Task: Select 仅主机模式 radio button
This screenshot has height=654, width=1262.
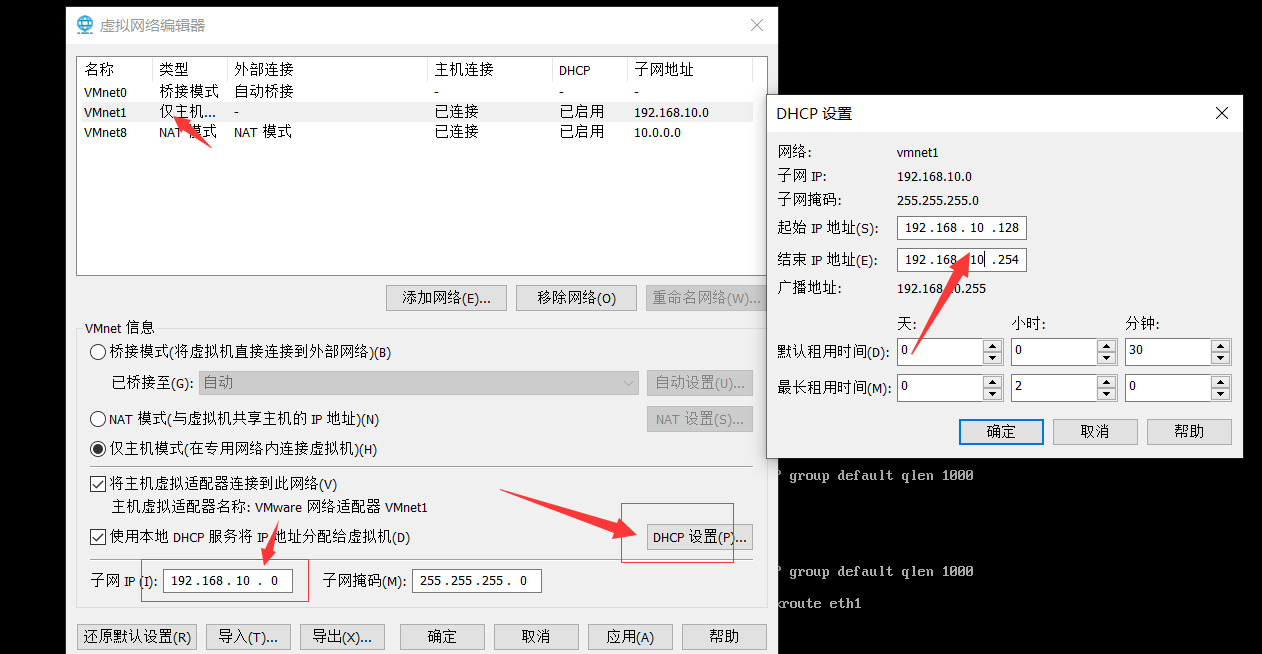Action: point(97,449)
